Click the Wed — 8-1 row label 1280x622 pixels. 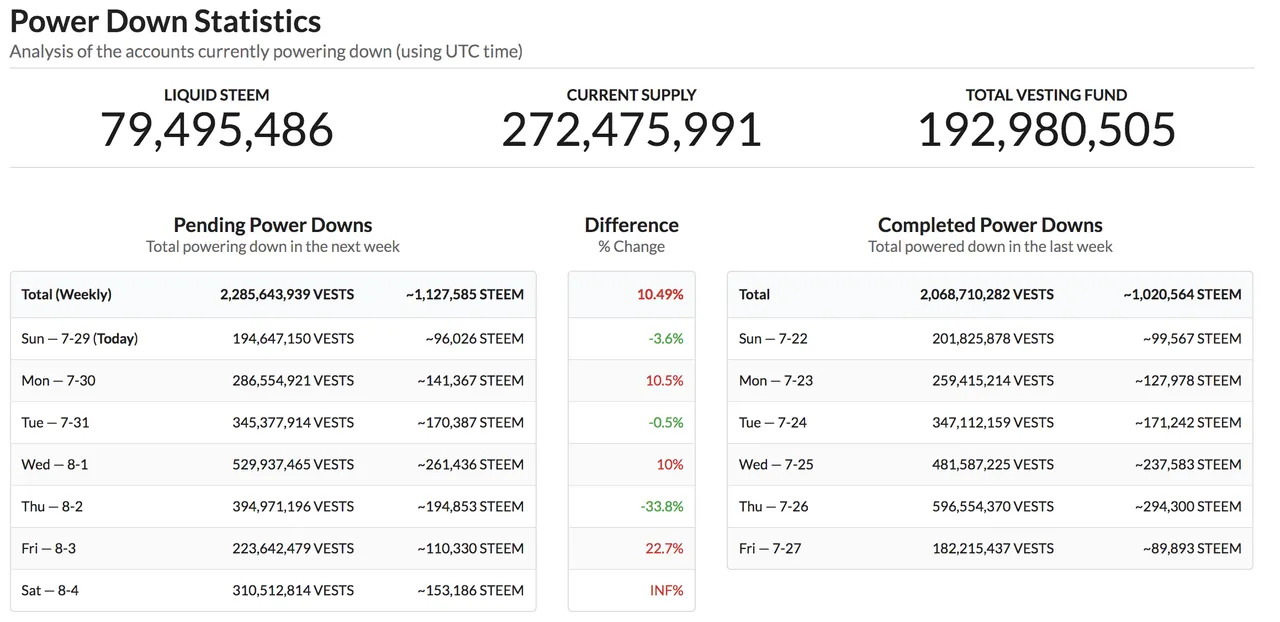click(x=55, y=464)
